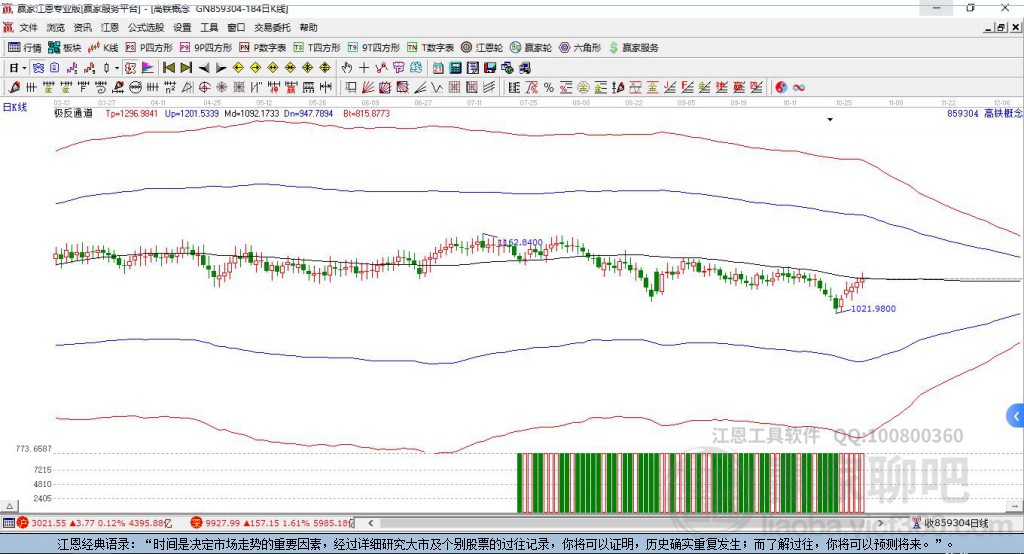Open the 江恩 menu
Viewport: 1024px width, 554px height.
point(110,28)
